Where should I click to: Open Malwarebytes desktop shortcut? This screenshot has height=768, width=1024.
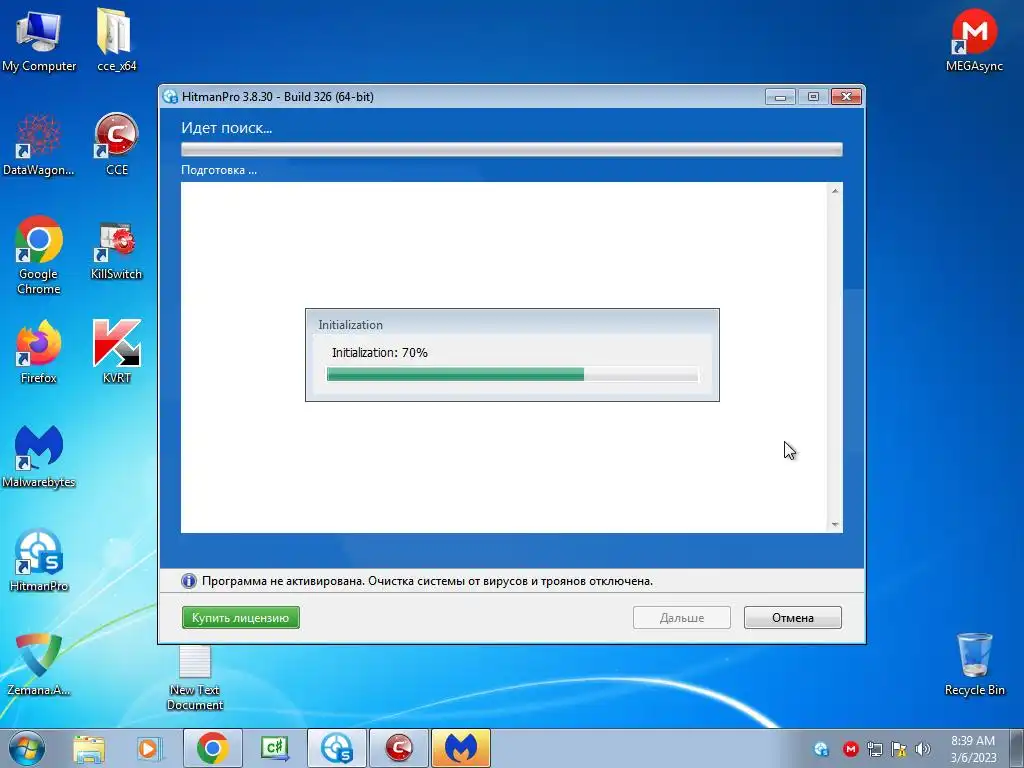click(39, 456)
